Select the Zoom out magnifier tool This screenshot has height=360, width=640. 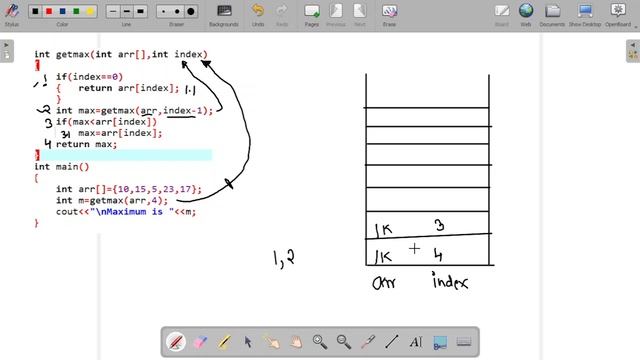coord(344,342)
